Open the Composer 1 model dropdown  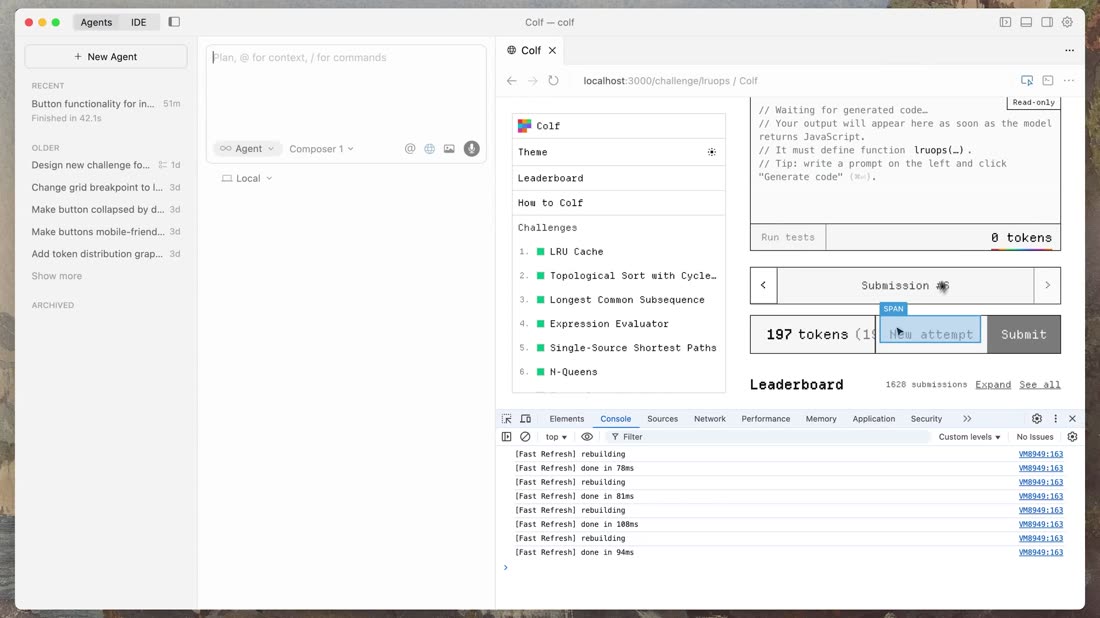321,149
